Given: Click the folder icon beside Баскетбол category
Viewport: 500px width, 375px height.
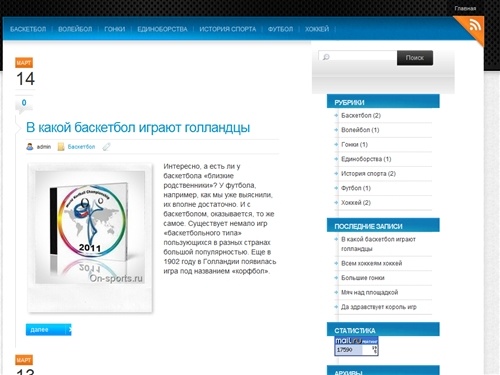Looking at the screenshot, I should 61,147.
